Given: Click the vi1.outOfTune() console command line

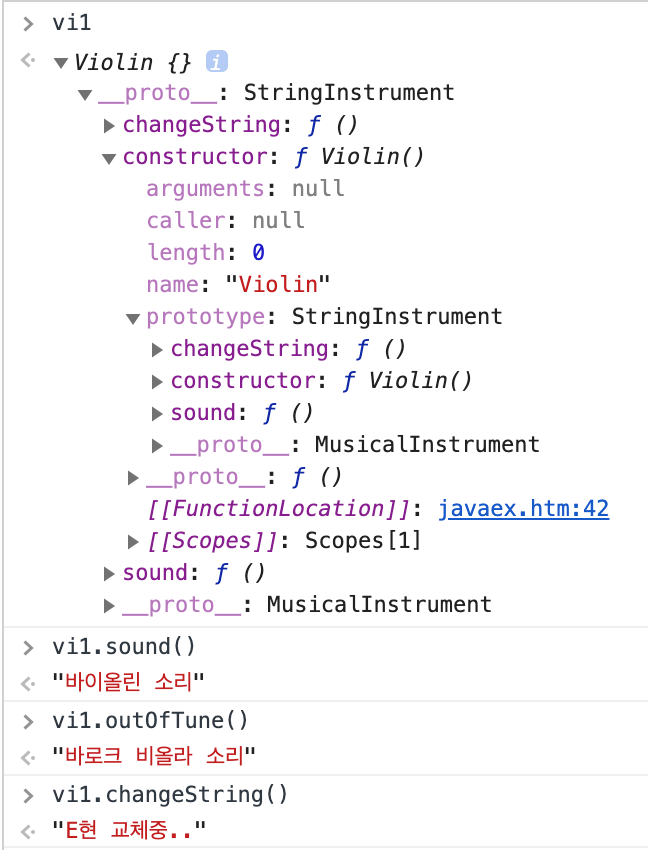Looking at the screenshot, I should [x=150, y=720].
